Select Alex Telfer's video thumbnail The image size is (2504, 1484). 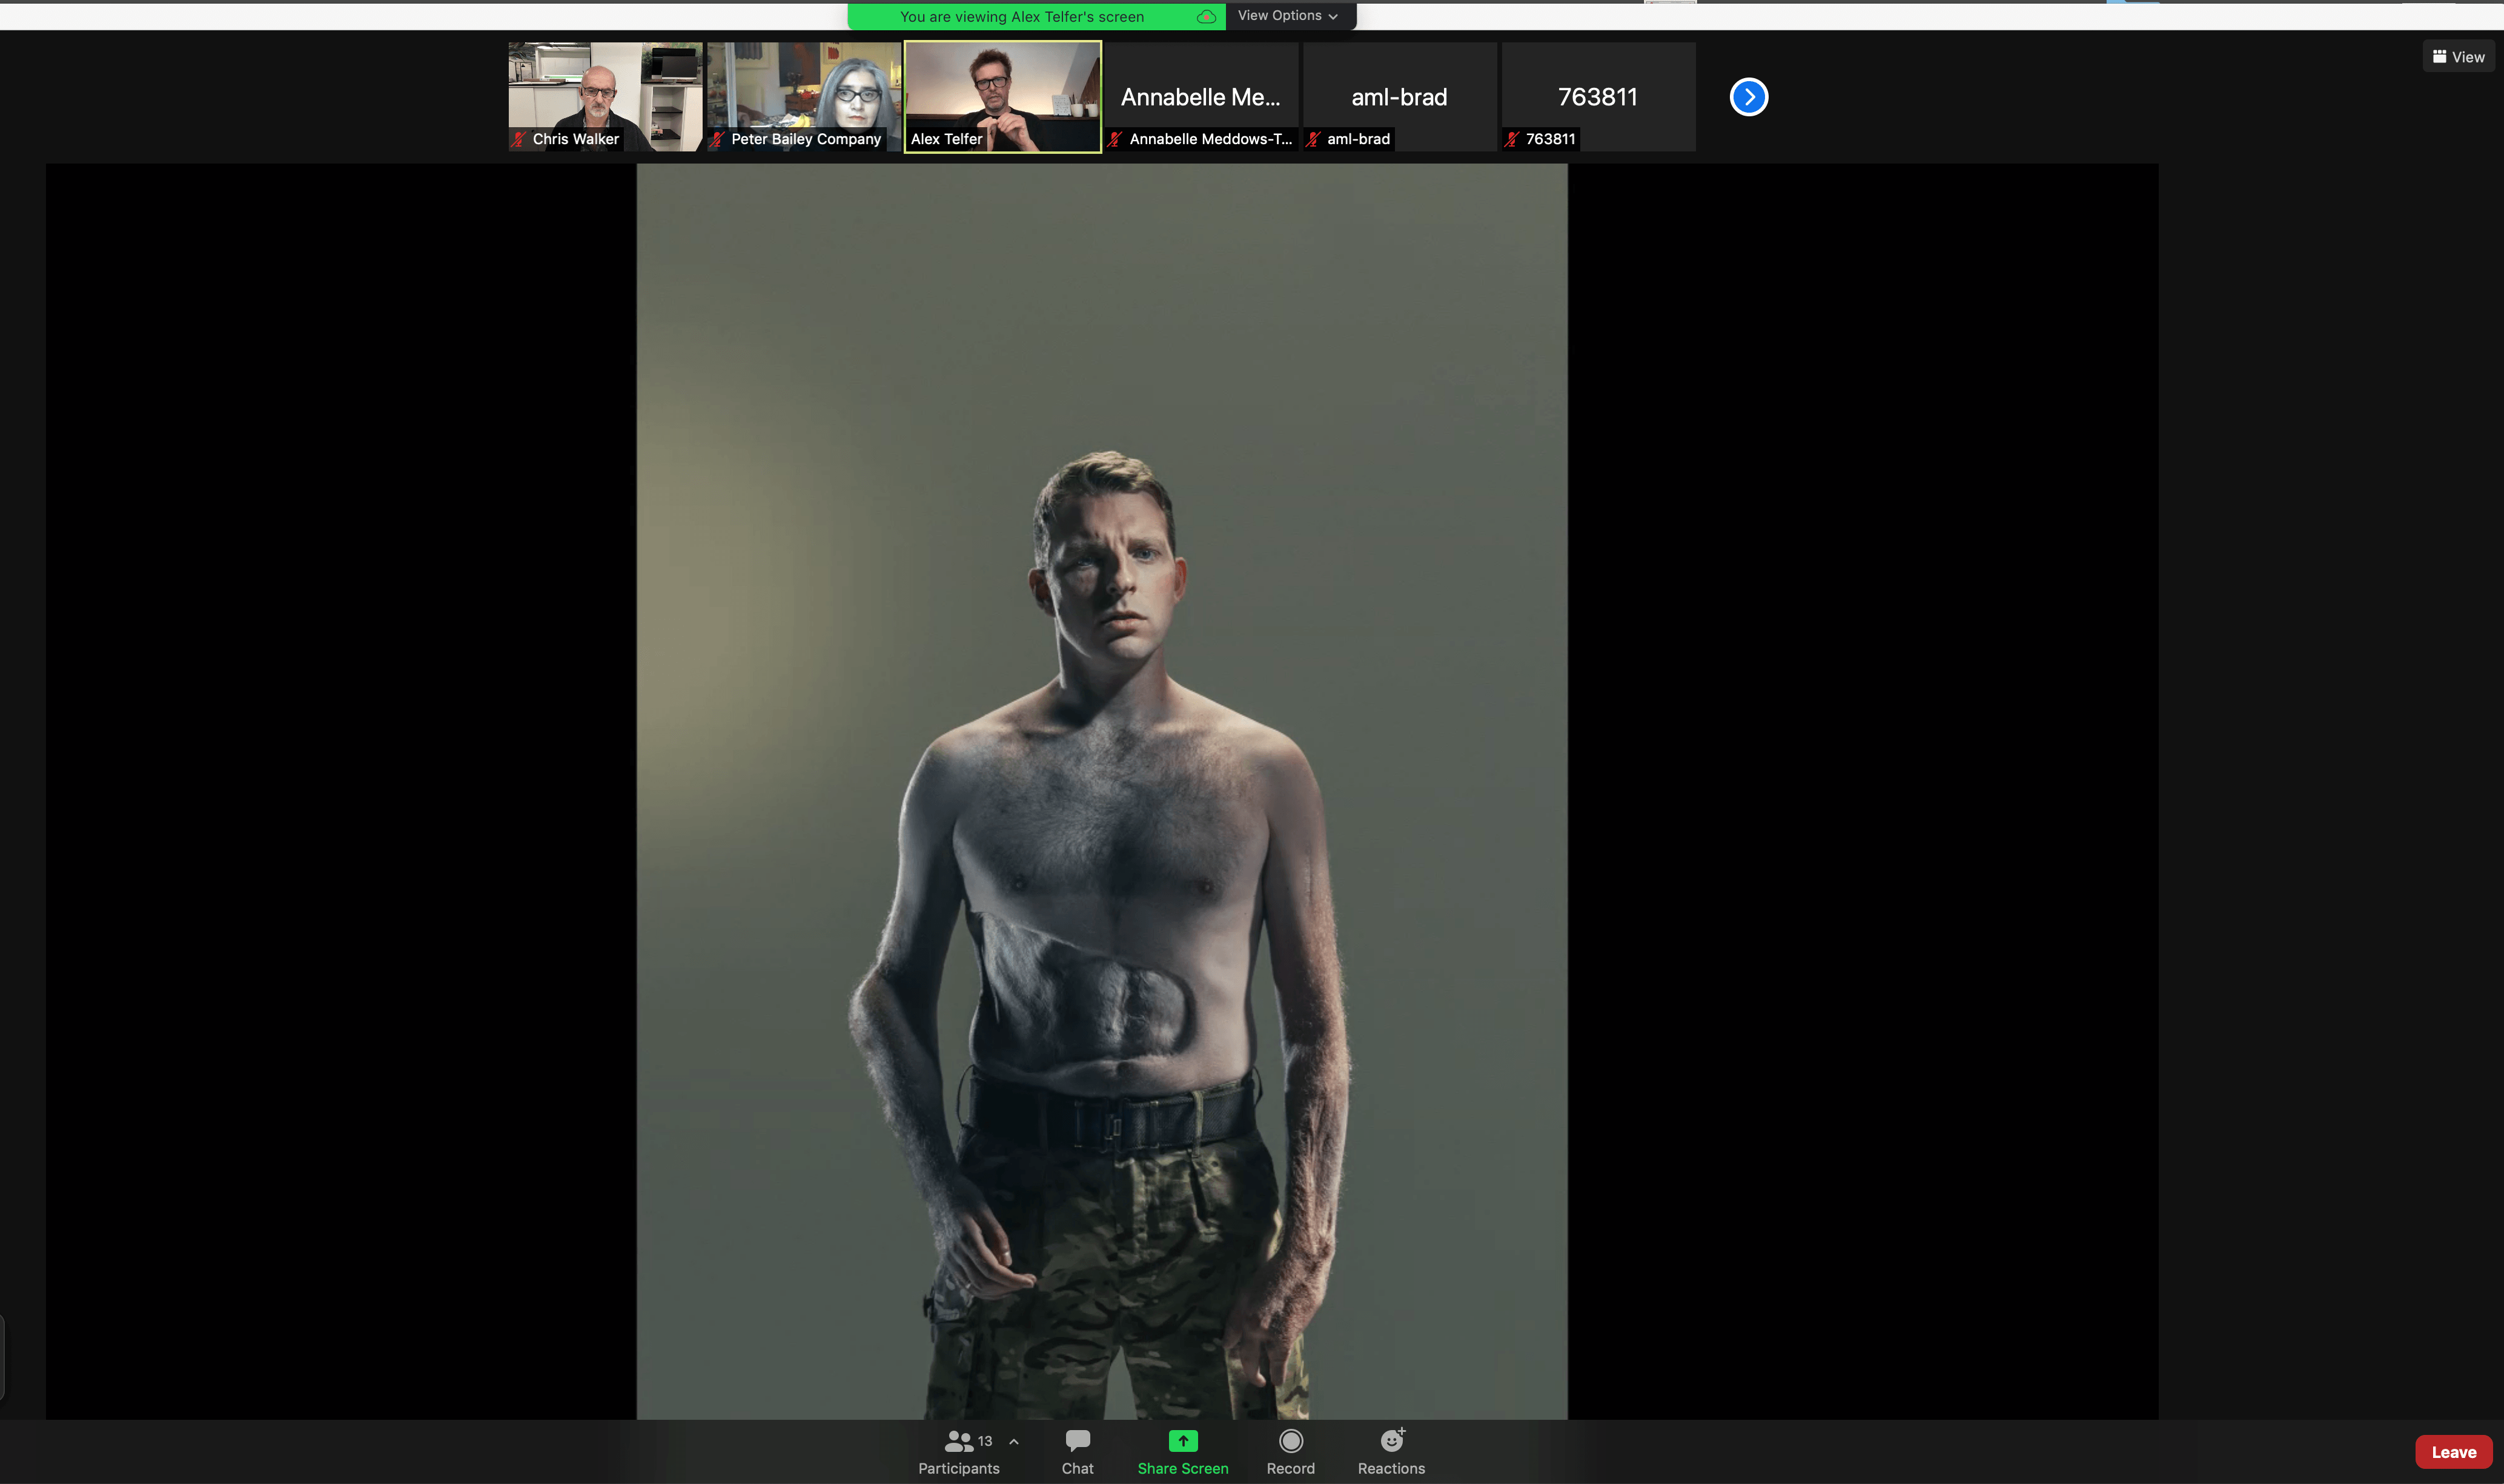(1003, 96)
